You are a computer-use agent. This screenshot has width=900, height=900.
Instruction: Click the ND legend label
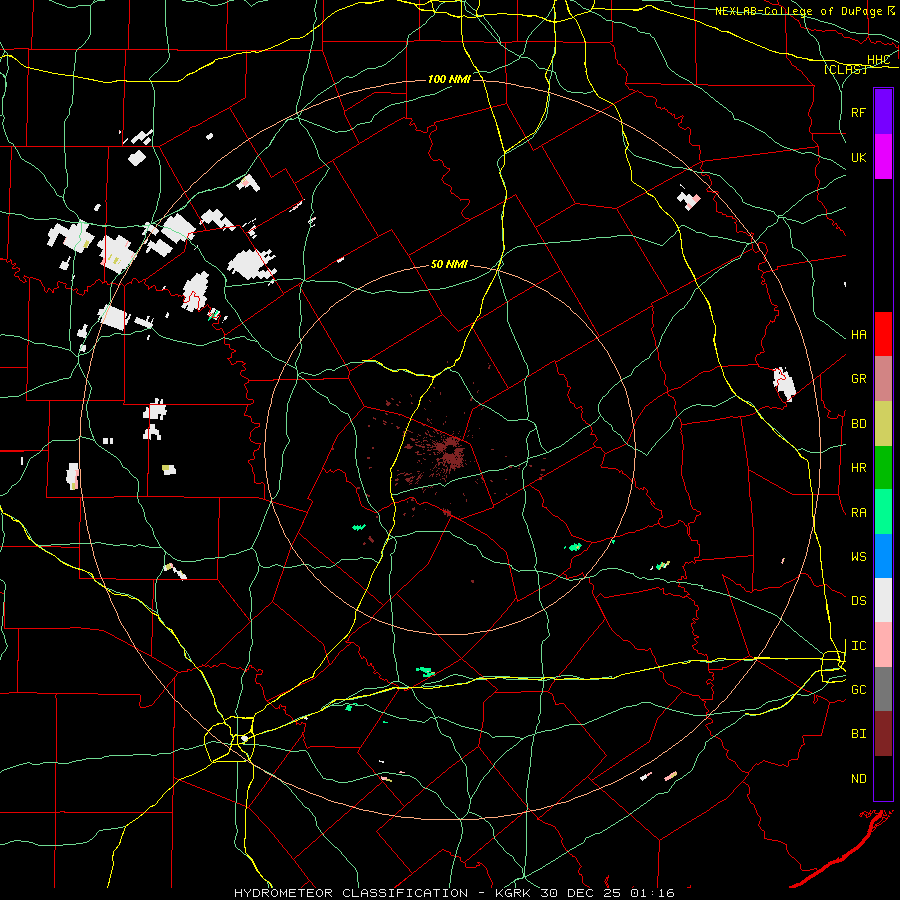859,779
